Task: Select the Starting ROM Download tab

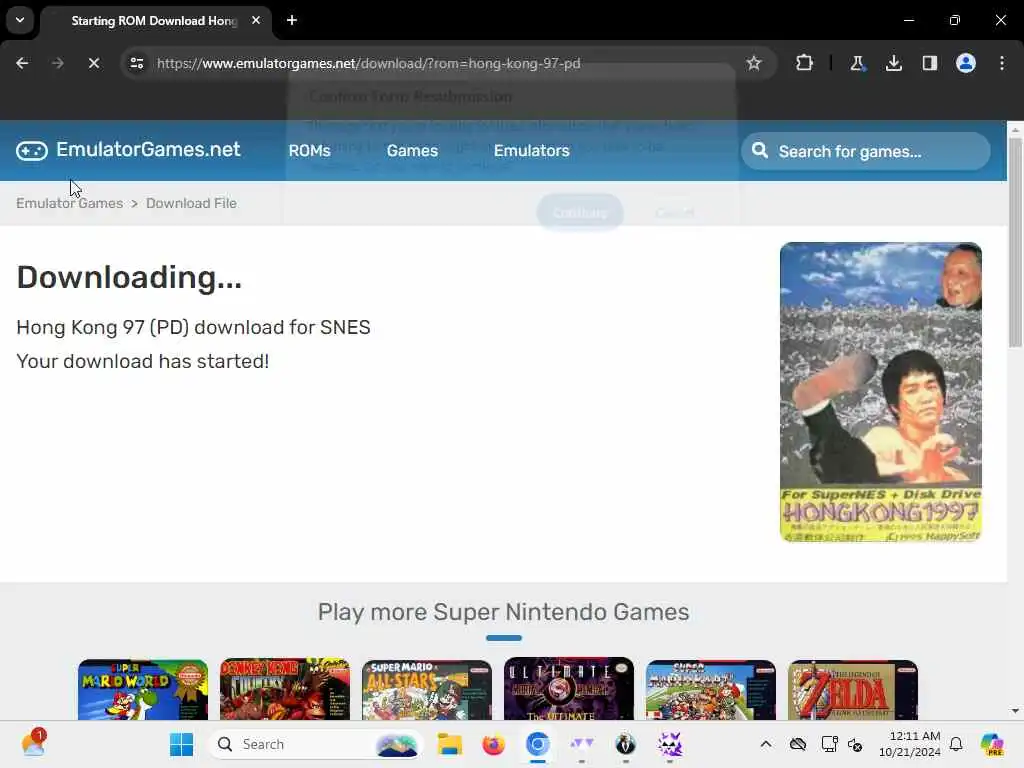Action: coord(154,21)
